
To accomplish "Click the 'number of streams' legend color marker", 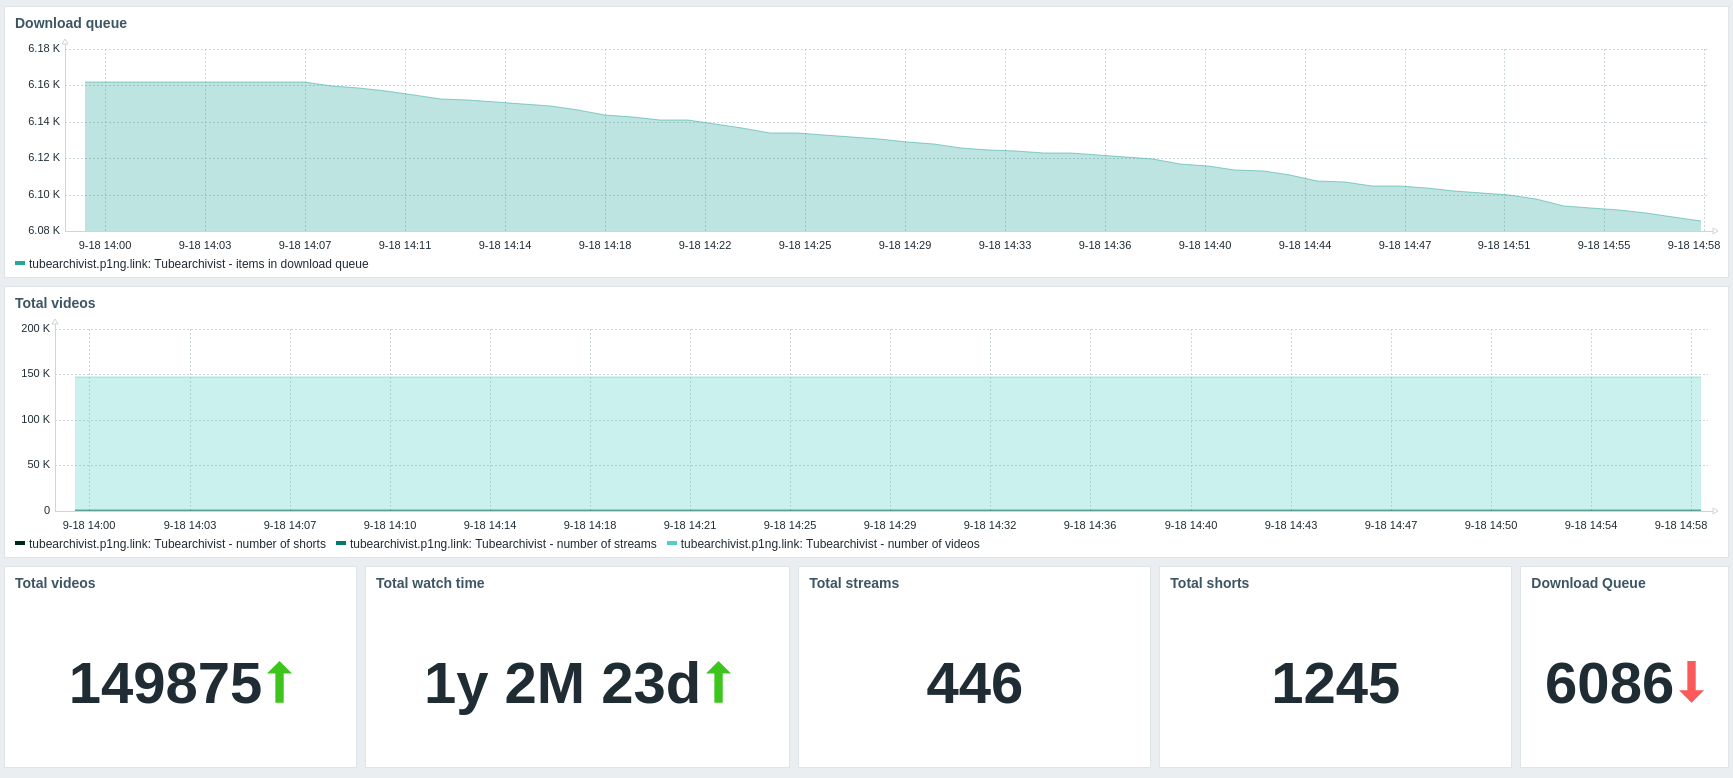I will tap(341, 544).
